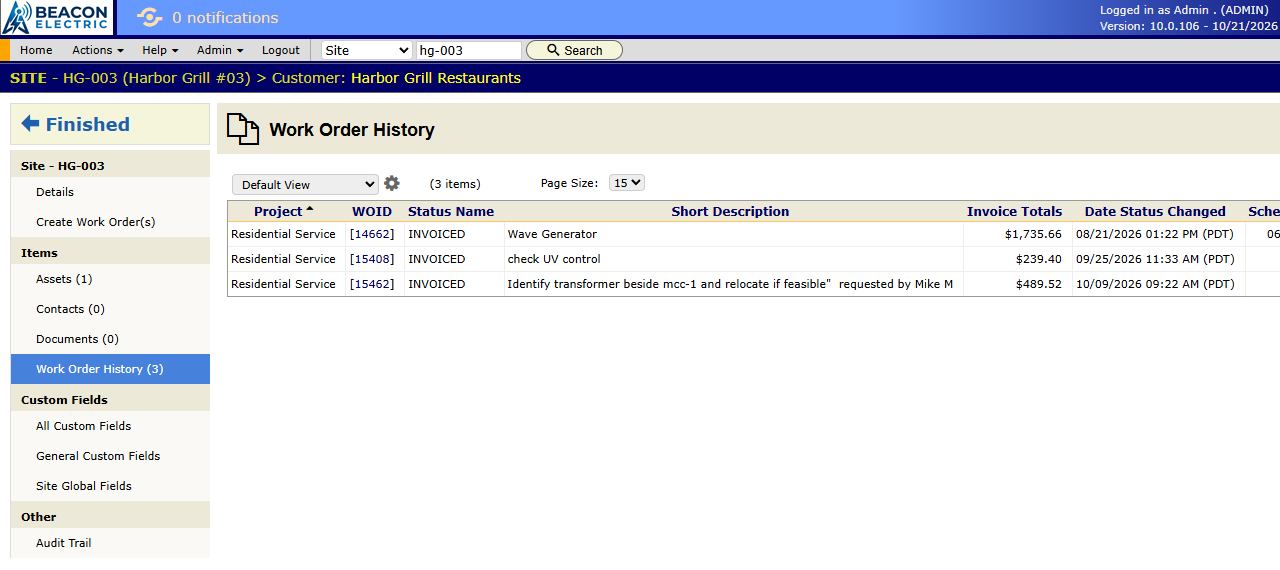Click the Beacon Electric logo
1280x570 pixels.
[57, 17]
